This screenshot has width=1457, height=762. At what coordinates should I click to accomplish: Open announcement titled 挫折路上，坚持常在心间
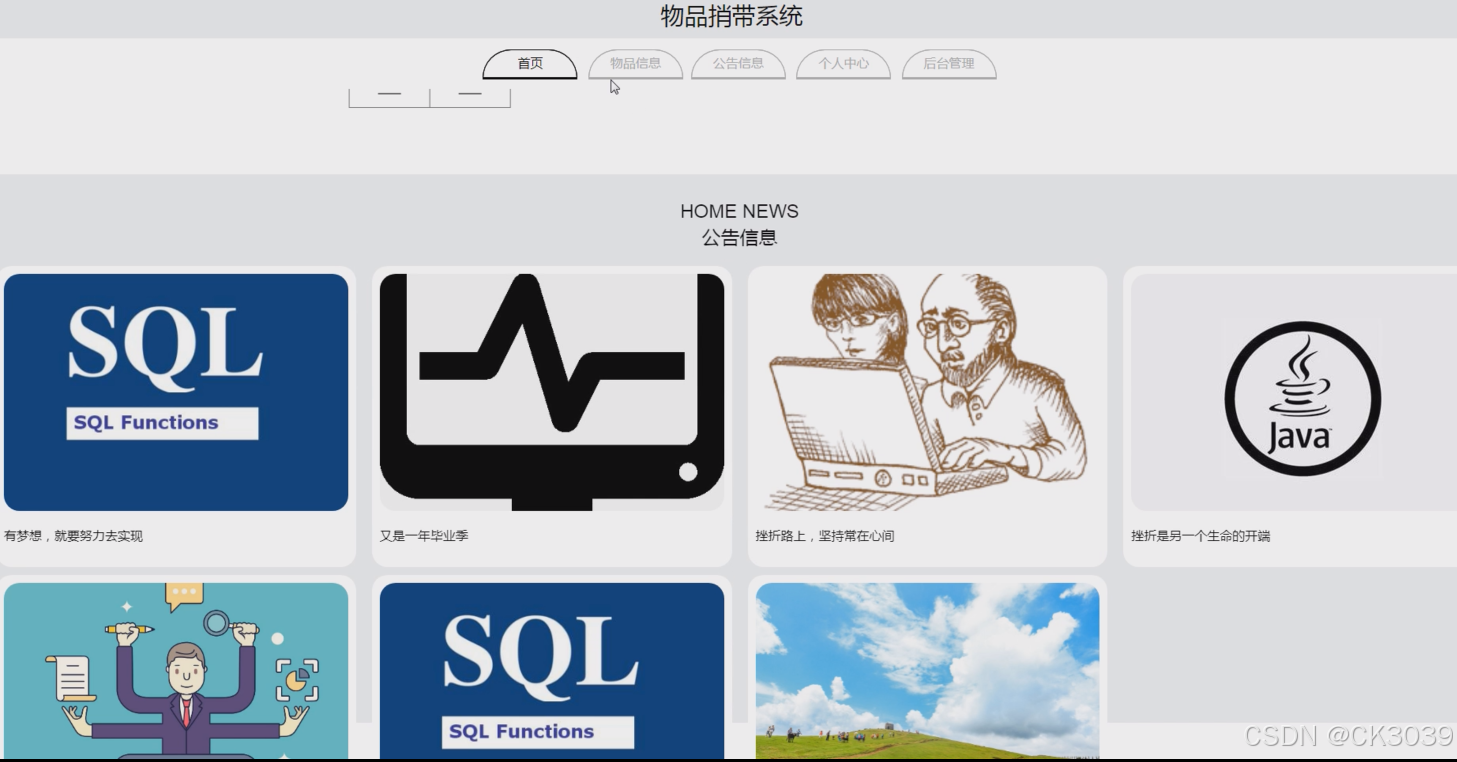[825, 536]
